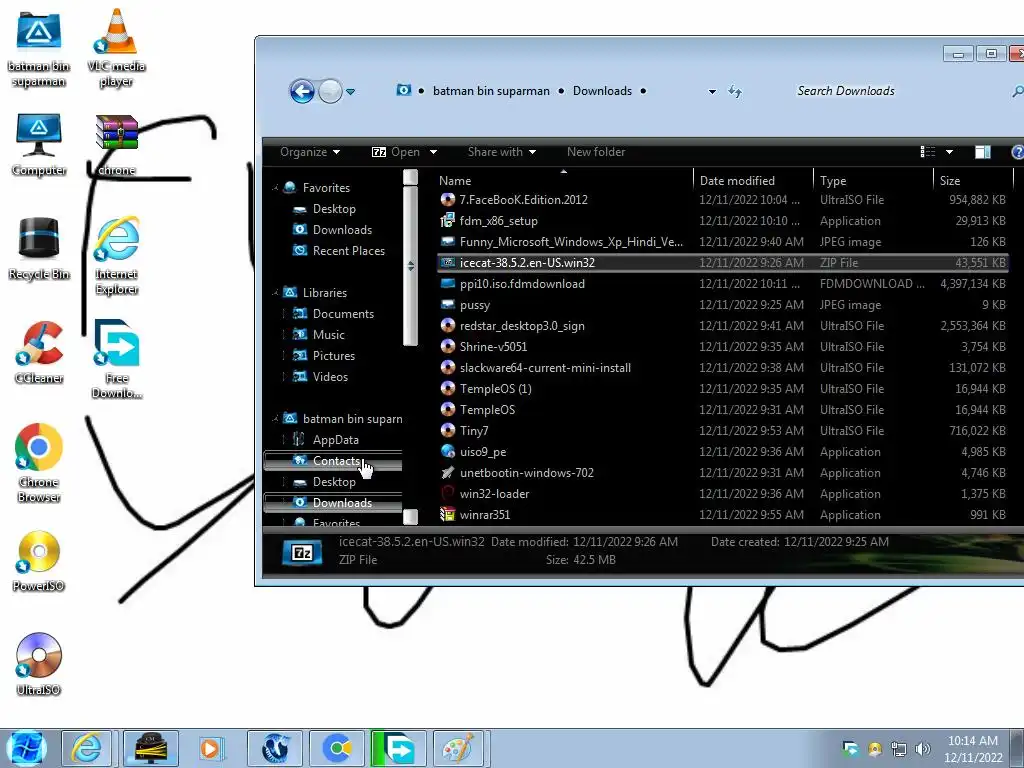The height and width of the screenshot is (768, 1024).
Task: Open the Paint taskbar icon
Action: (x=459, y=748)
